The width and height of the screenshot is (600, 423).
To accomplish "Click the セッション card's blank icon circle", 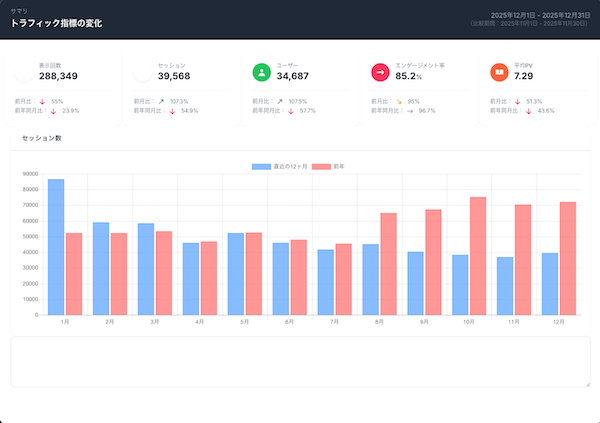I will [x=142, y=72].
